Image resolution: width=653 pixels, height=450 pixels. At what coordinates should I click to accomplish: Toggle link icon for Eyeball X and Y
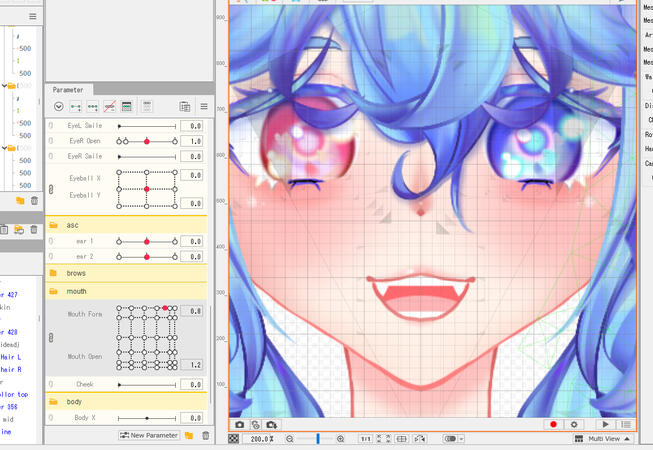[52, 189]
